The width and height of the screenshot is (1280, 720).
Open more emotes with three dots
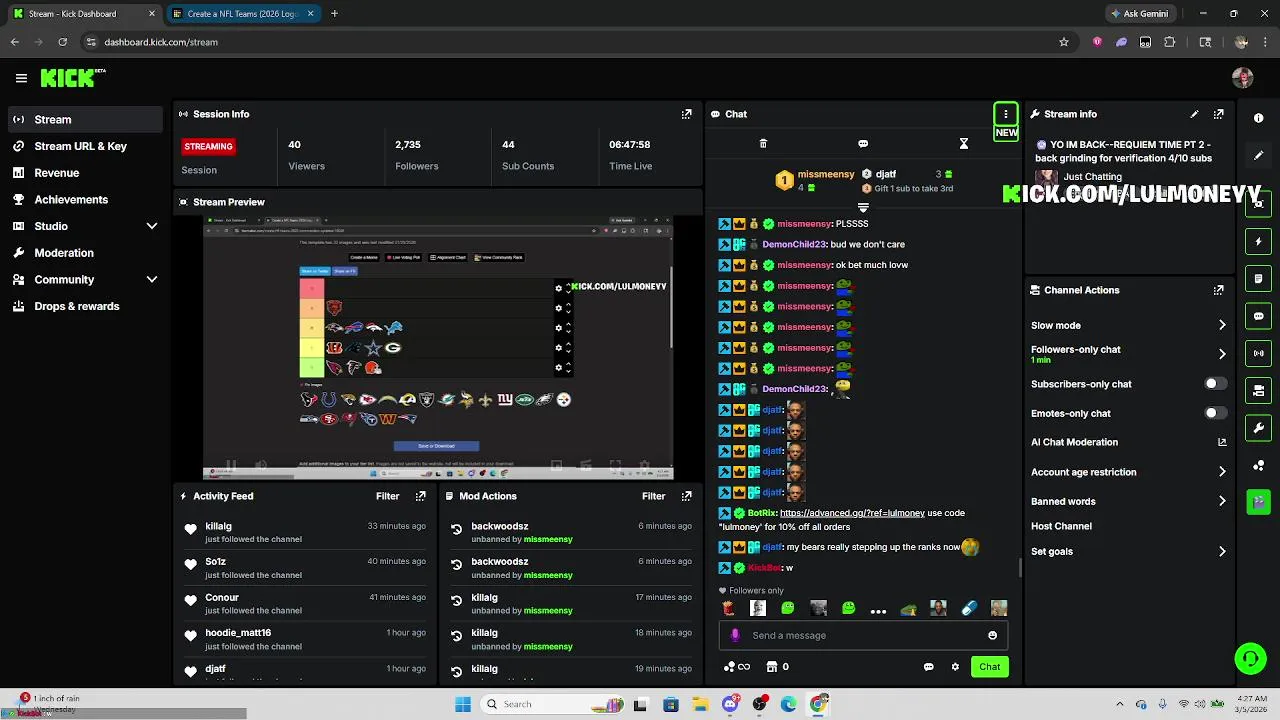tap(878, 610)
